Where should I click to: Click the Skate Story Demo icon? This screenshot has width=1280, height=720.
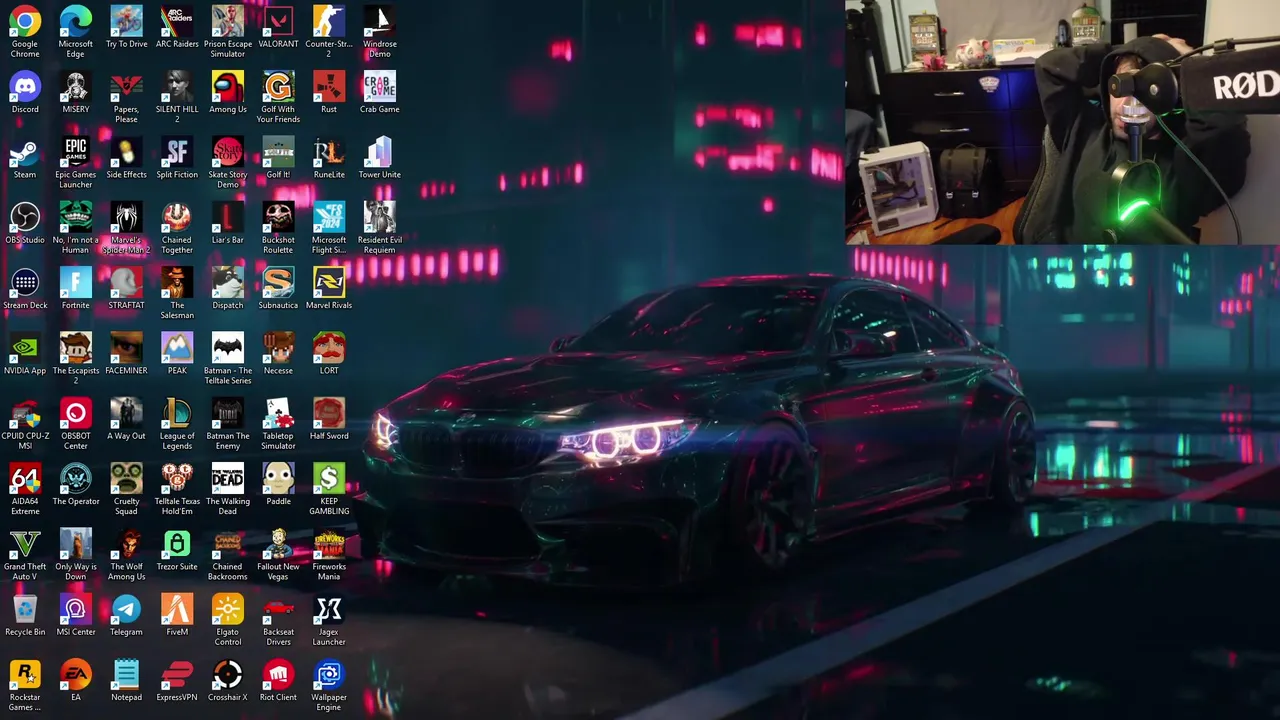228,152
